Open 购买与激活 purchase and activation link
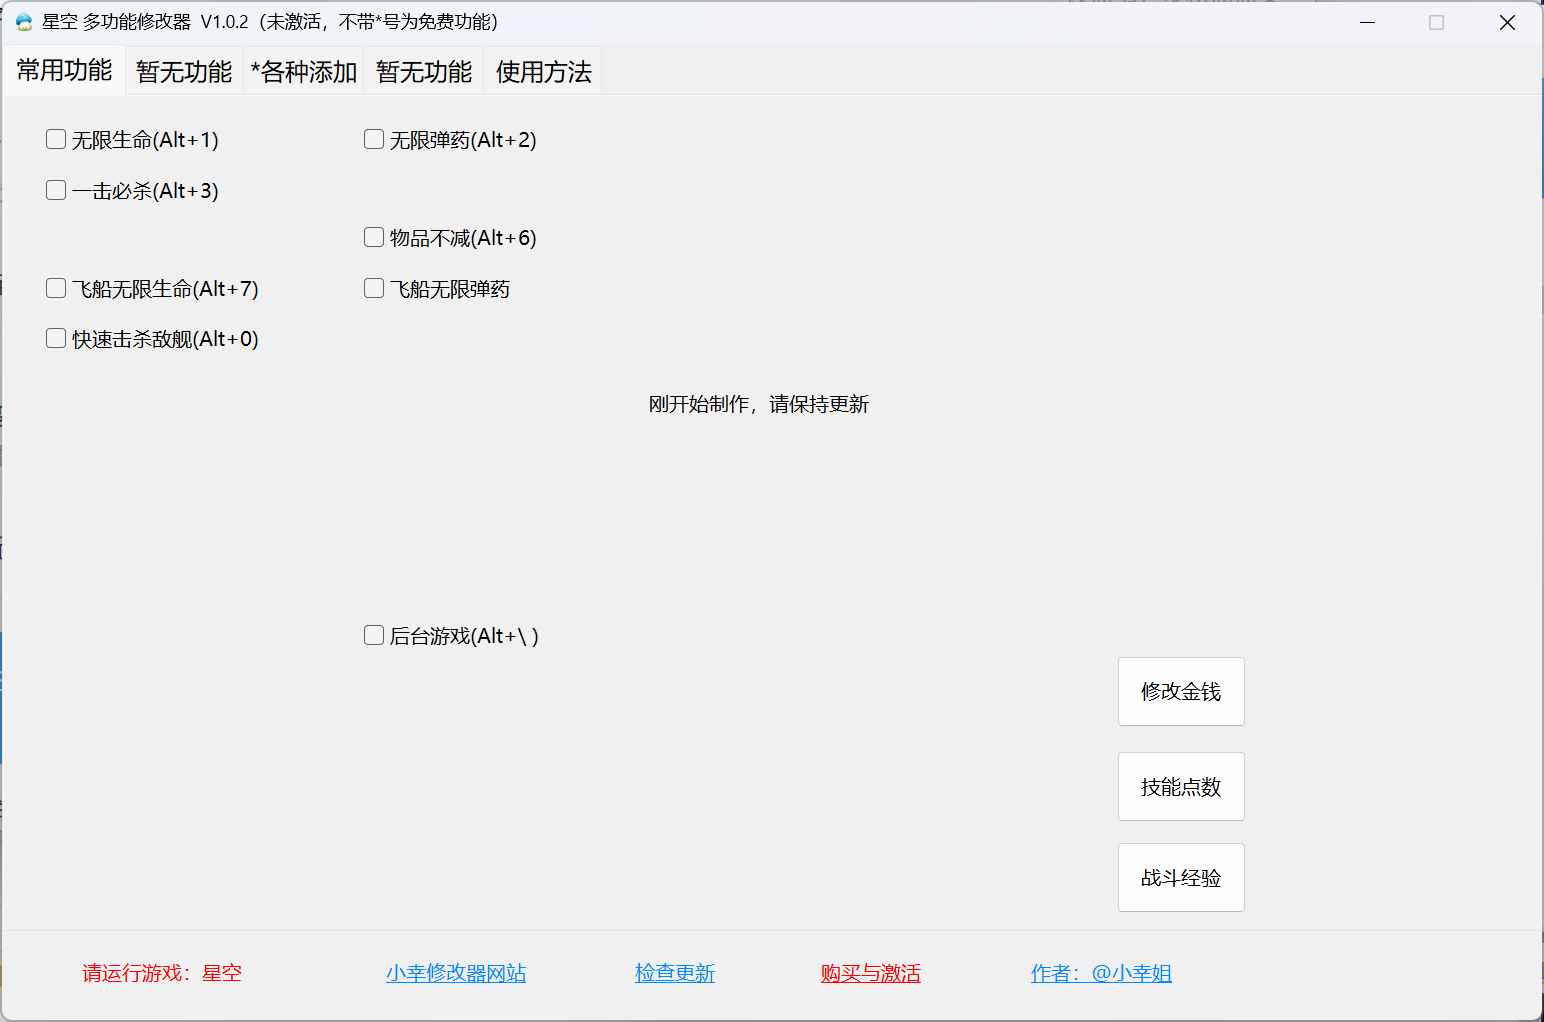This screenshot has height=1022, width=1544. [870, 973]
